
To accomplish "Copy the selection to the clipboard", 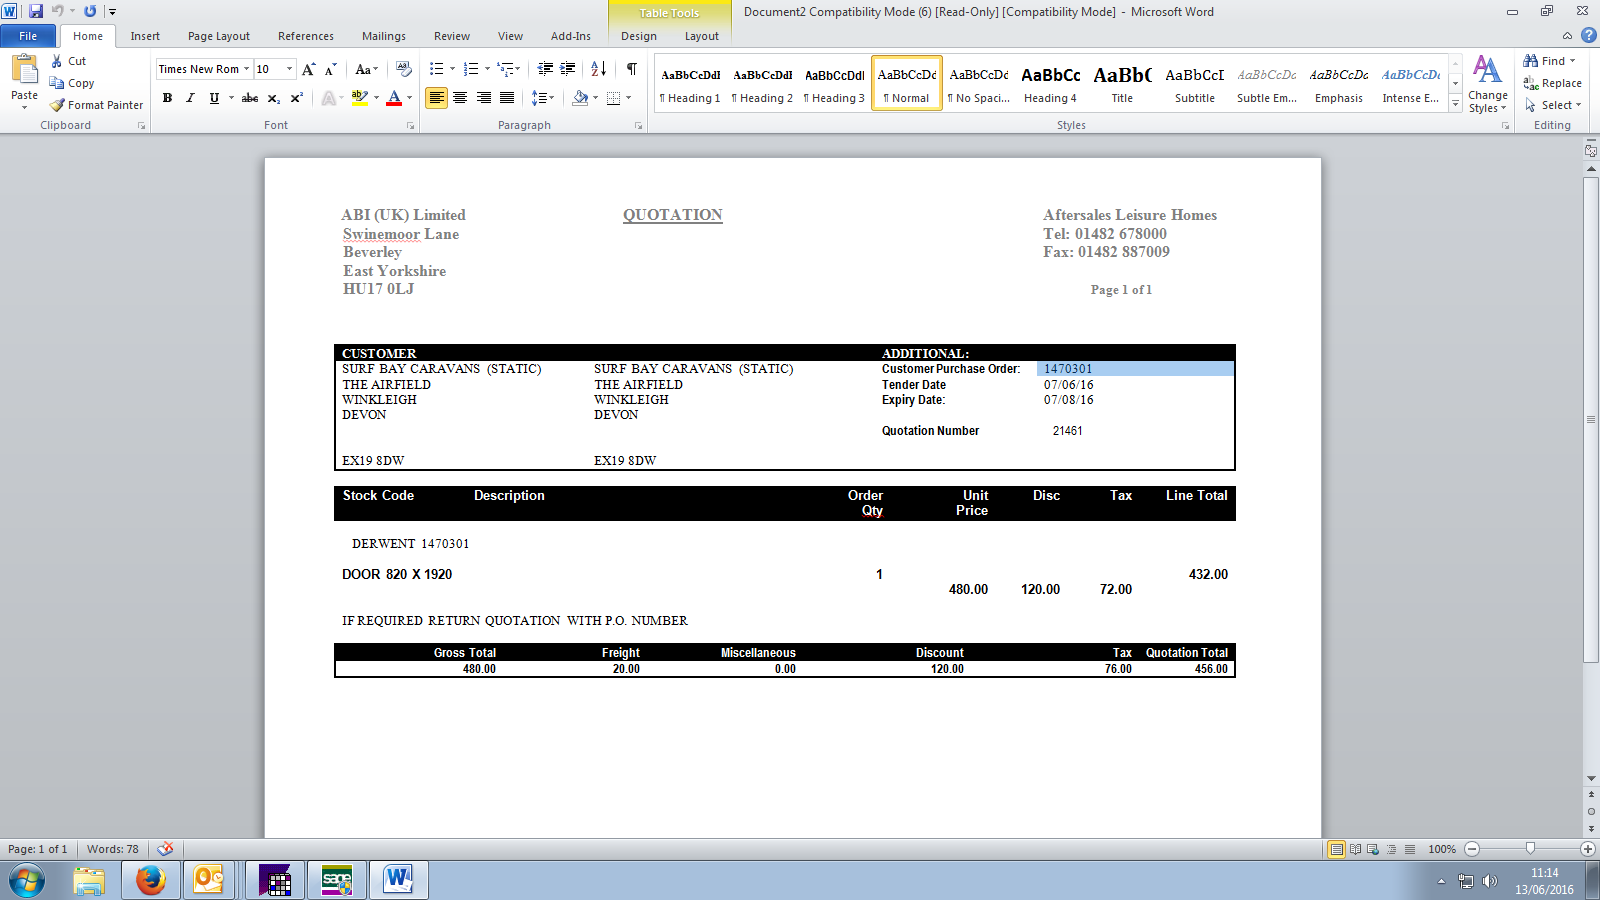I will coord(72,83).
